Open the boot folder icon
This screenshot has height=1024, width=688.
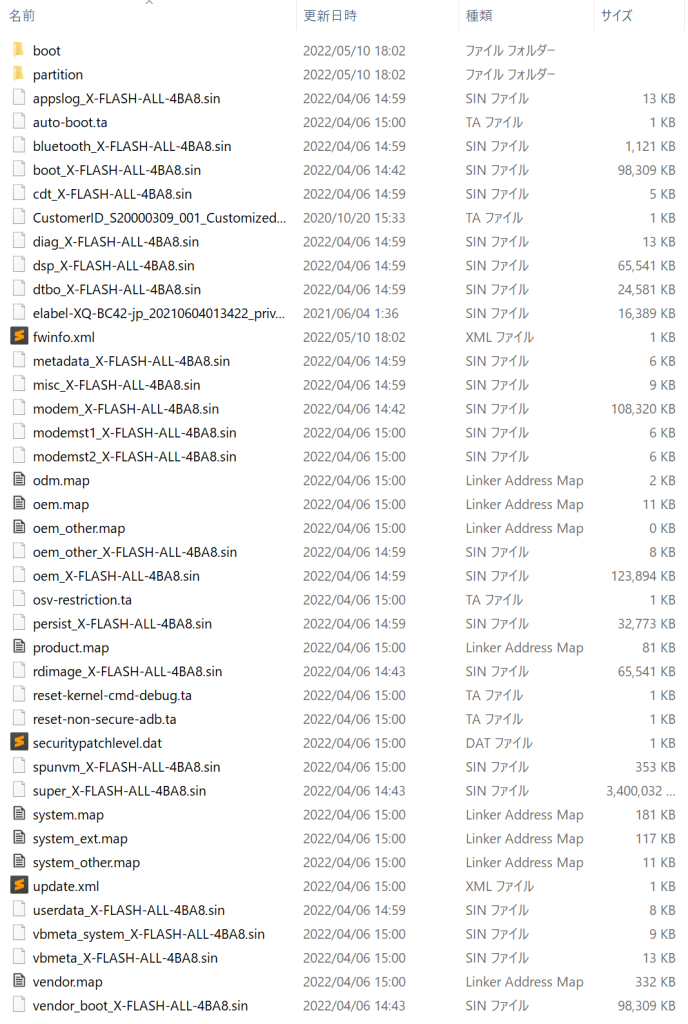(18, 50)
